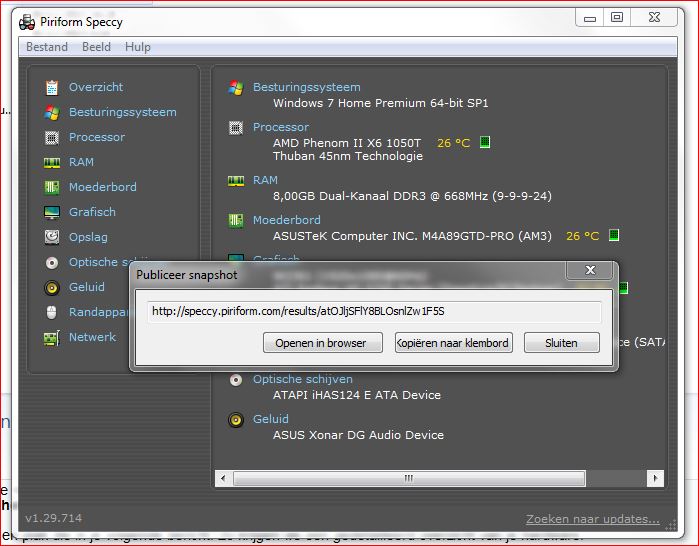Click the Overzicht clipboard icon in sidebar
Image resolution: width=699 pixels, height=546 pixels.
(x=52, y=87)
